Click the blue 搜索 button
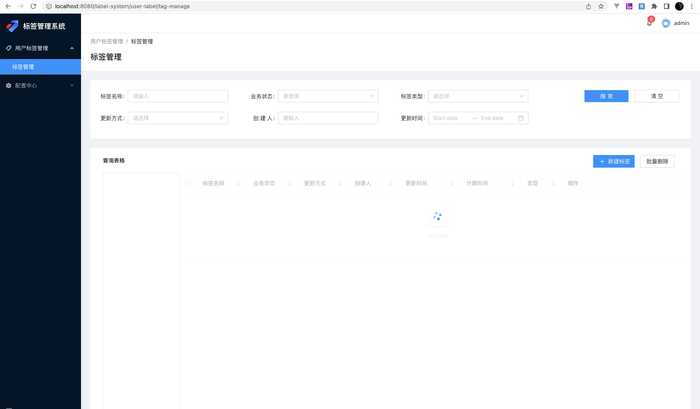 click(x=606, y=96)
